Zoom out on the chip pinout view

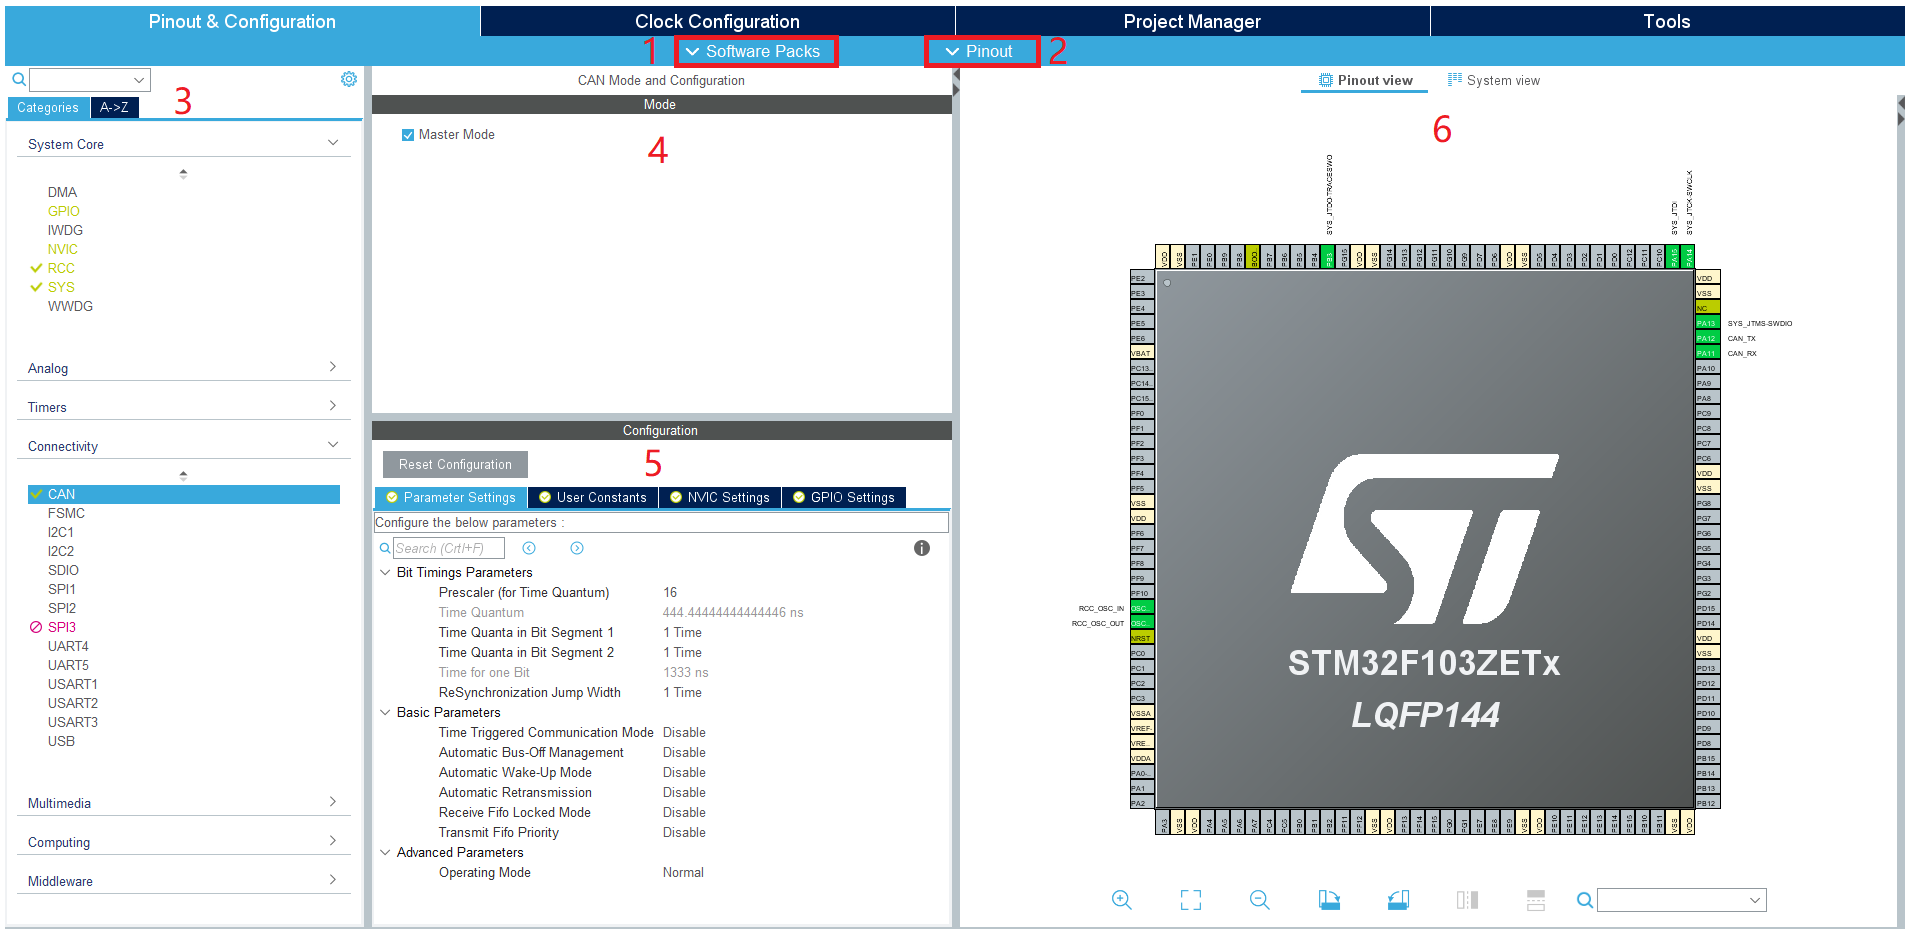(1259, 900)
